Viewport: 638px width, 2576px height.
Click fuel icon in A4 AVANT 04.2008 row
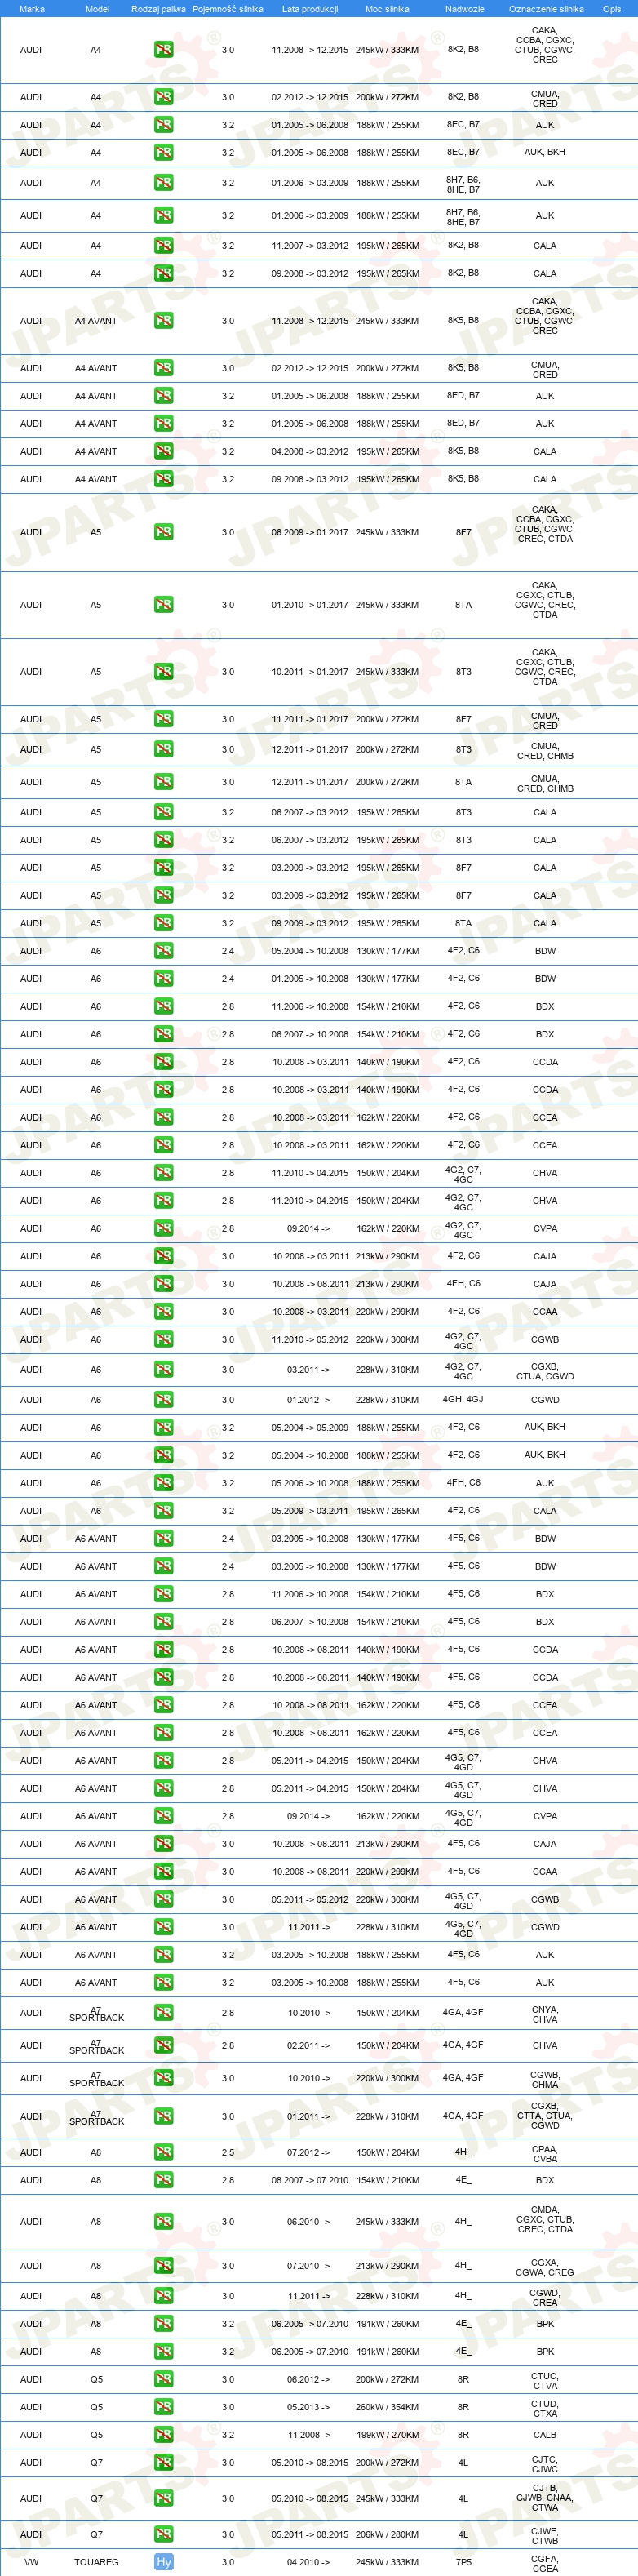point(163,451)
